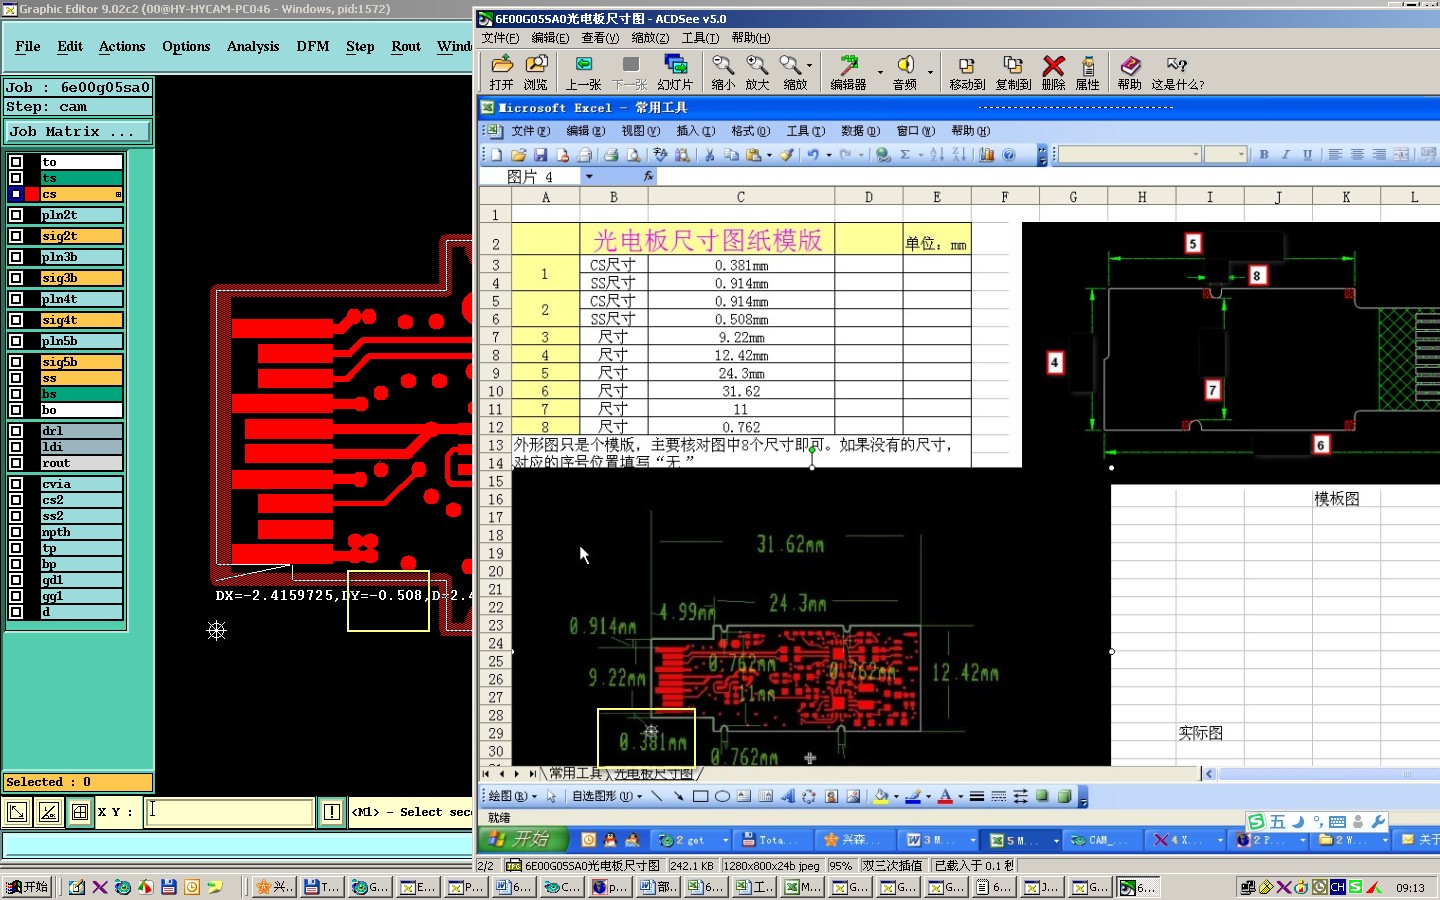Click the X Y coordinate input field
The image size is (1440, 900).
tap(229, 812)
